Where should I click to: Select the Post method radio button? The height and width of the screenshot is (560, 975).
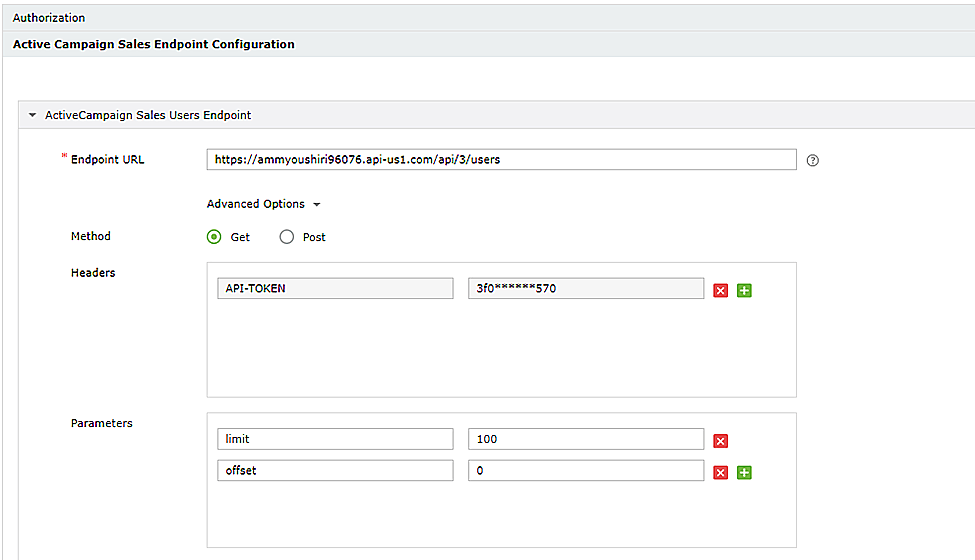point(287,237)
